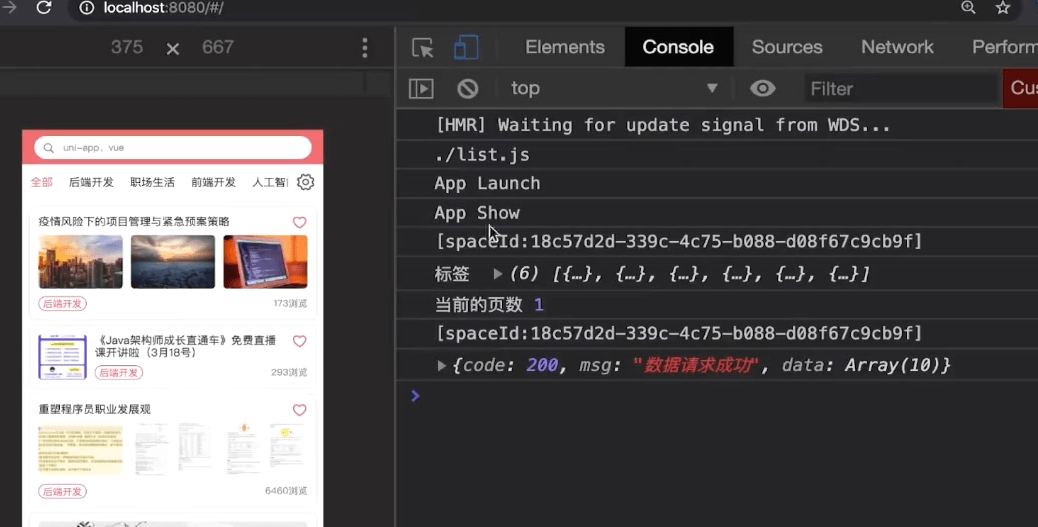Open the custom log levels dropdown

(x=1021, y=88)
